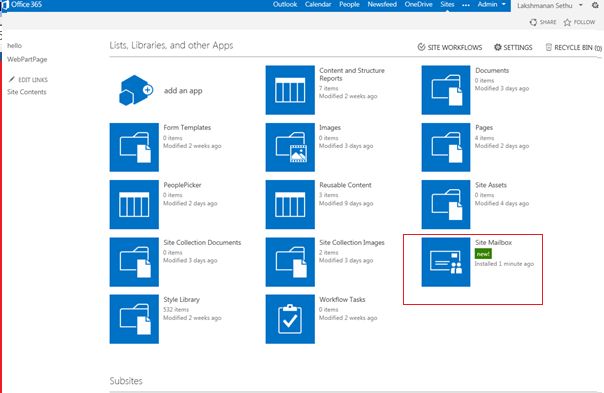Viewport: 604px width, 393px height.
Task: Open Content and Structure Reports tile icon
Action: point(290,90)
